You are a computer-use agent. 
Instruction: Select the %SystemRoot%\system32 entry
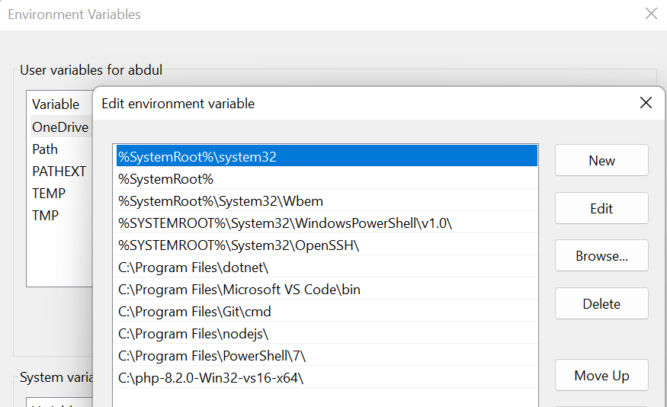pos(327,156)
